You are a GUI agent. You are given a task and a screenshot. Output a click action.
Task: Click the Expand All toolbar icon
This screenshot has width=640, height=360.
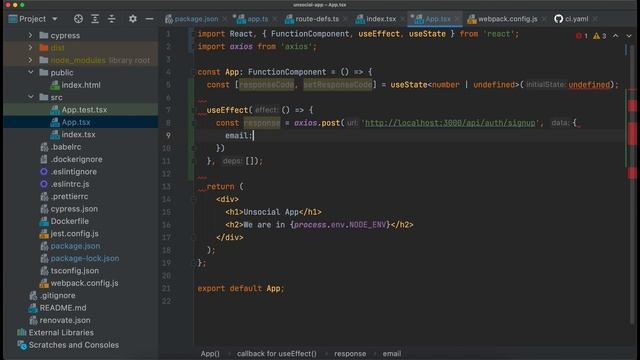click(x=95, y=19)
